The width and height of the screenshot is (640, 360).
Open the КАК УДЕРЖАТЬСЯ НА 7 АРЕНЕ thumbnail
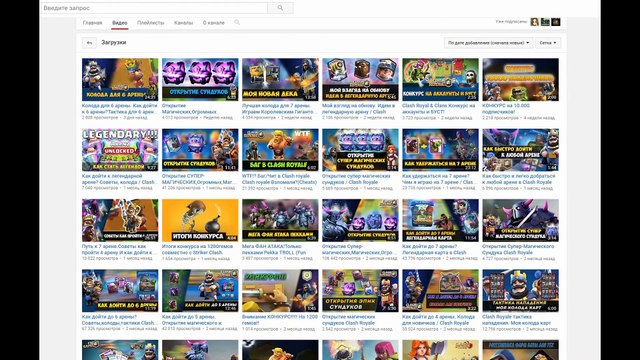pos(440,150)
